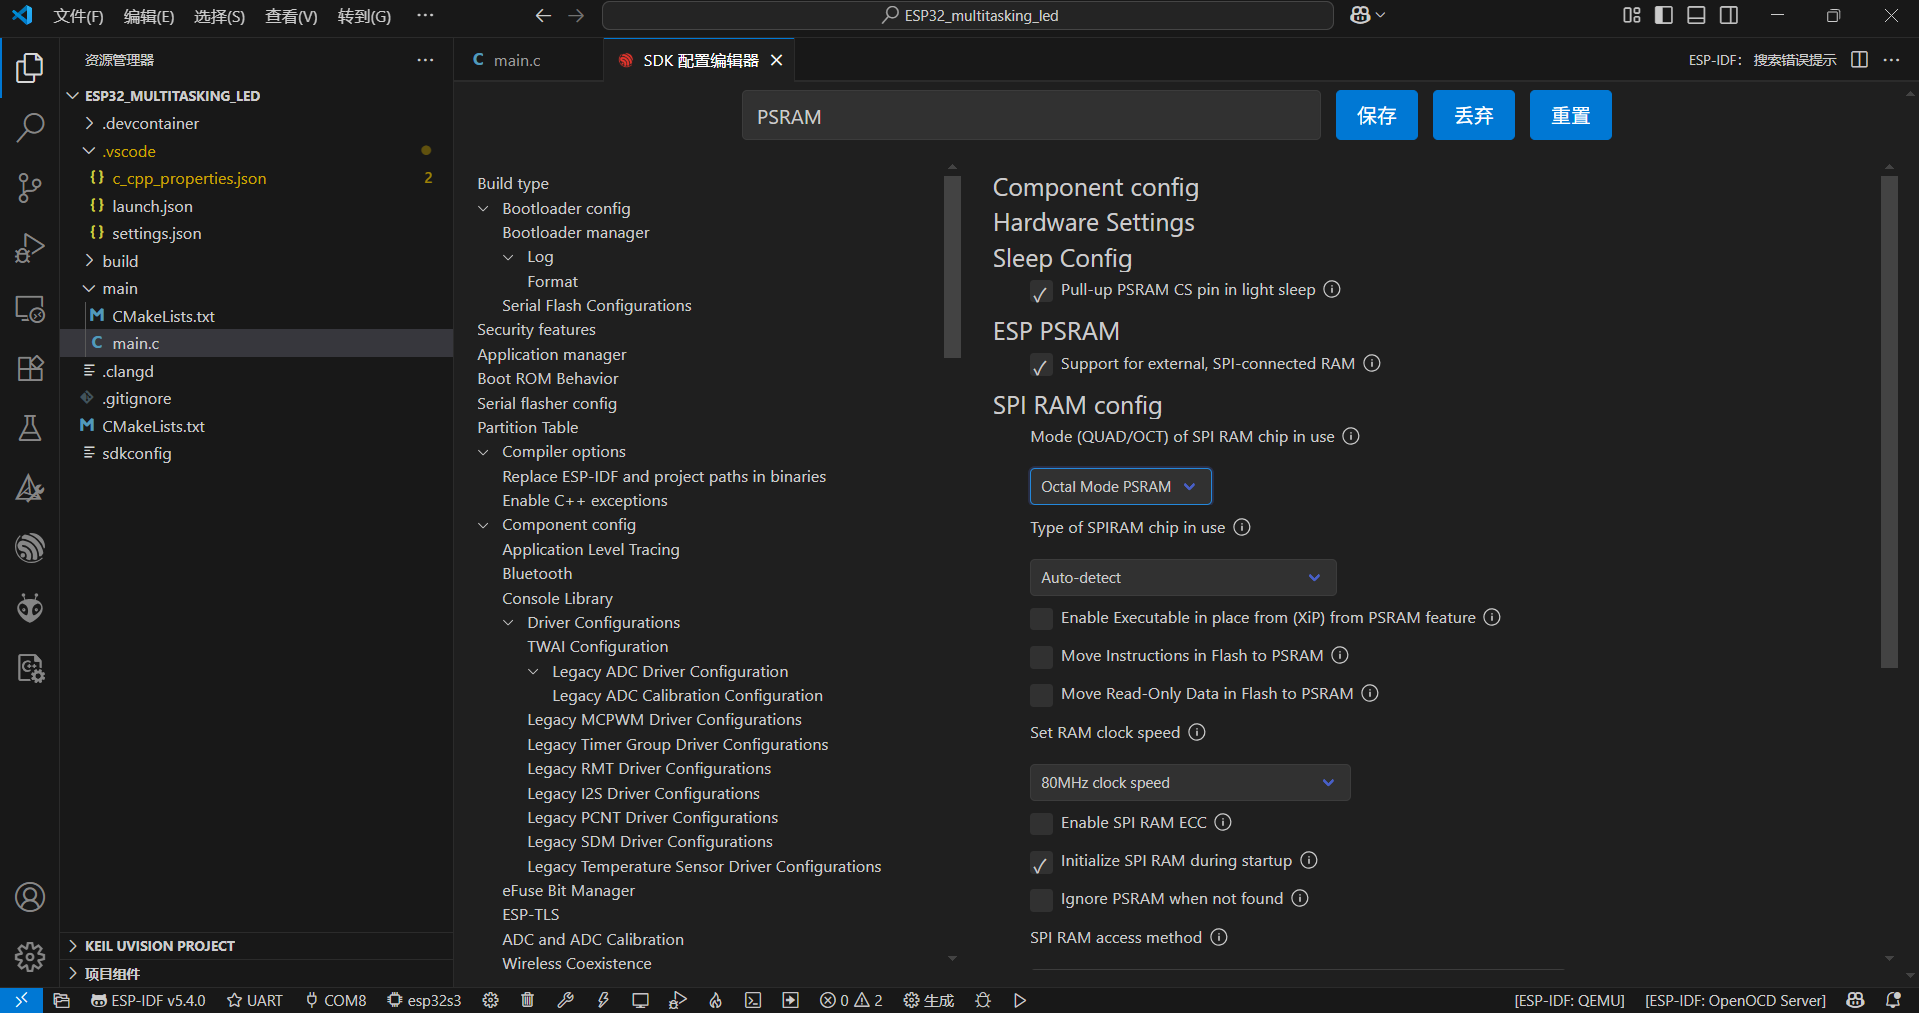Open Run and Debug view
Viewport: 1919px width, 1013px height.
30,248
